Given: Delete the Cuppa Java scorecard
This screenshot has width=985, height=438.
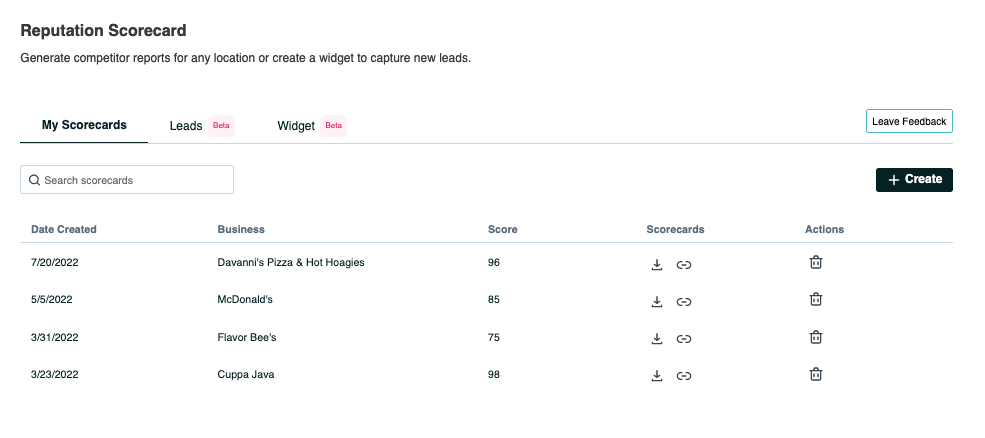Looking at the screenshot, I should (x=816, y=375).
